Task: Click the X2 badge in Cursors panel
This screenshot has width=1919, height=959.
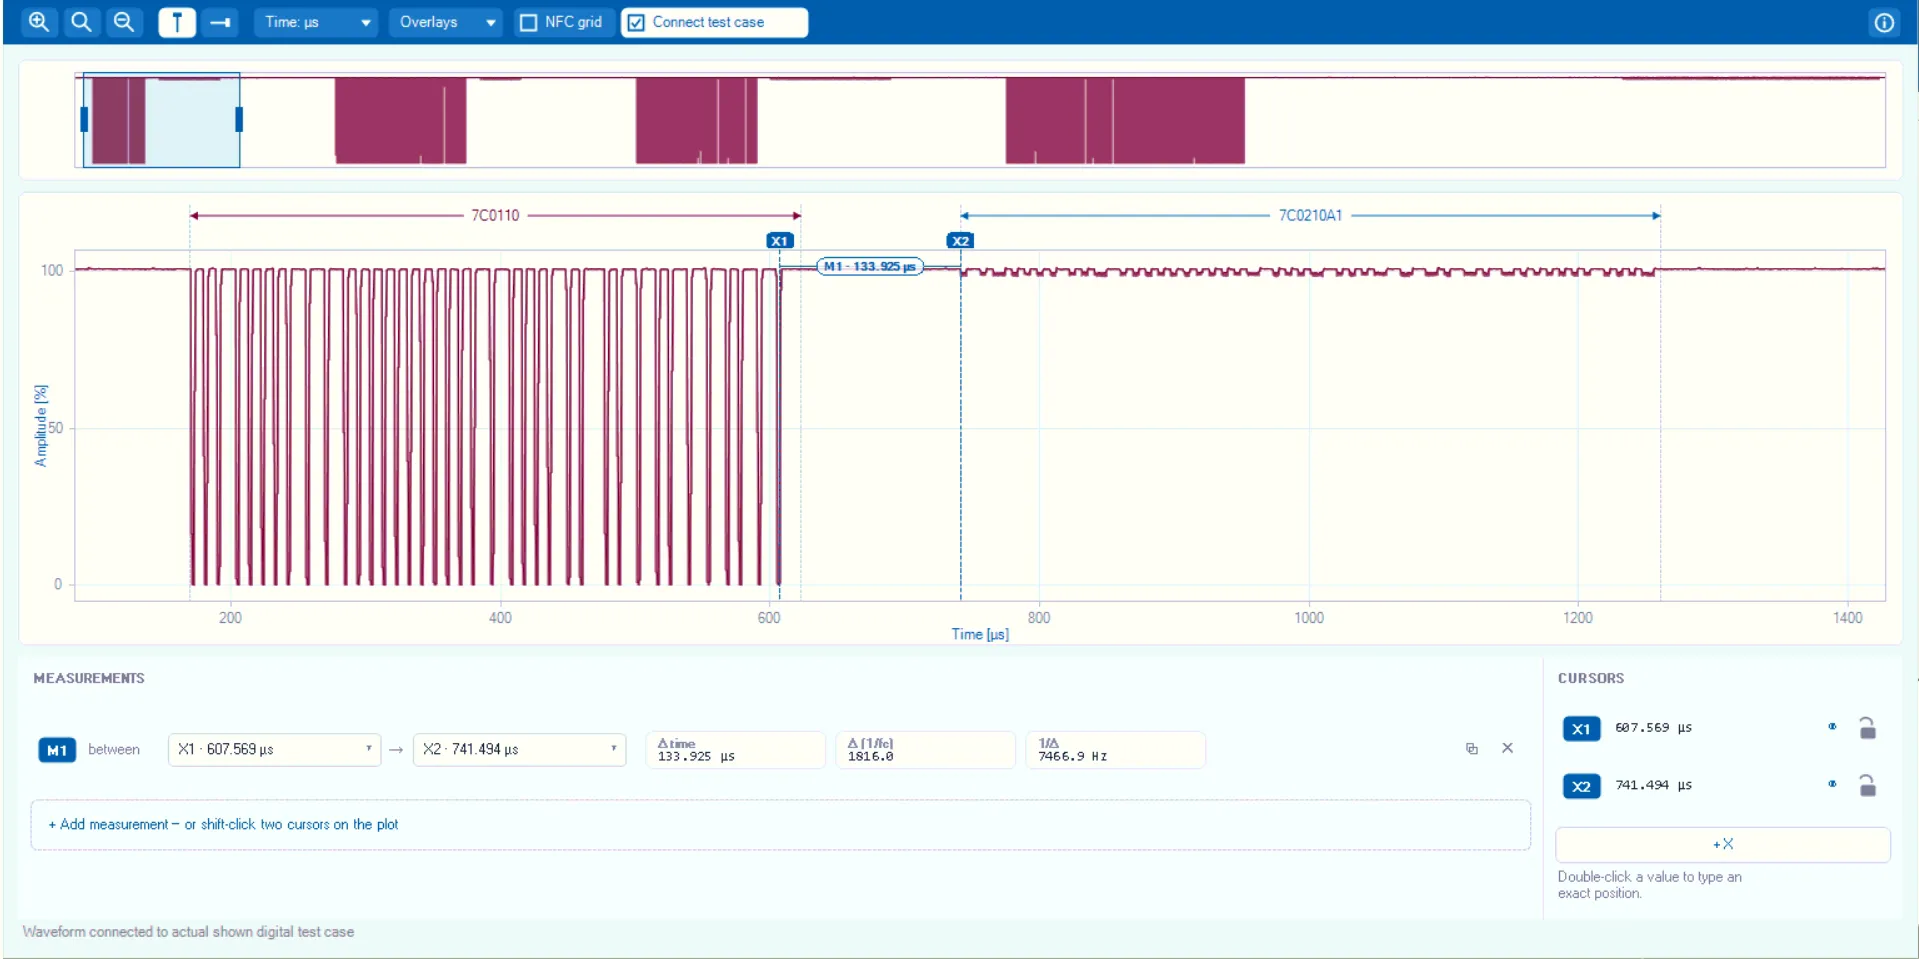Action: coord(1581,786)
